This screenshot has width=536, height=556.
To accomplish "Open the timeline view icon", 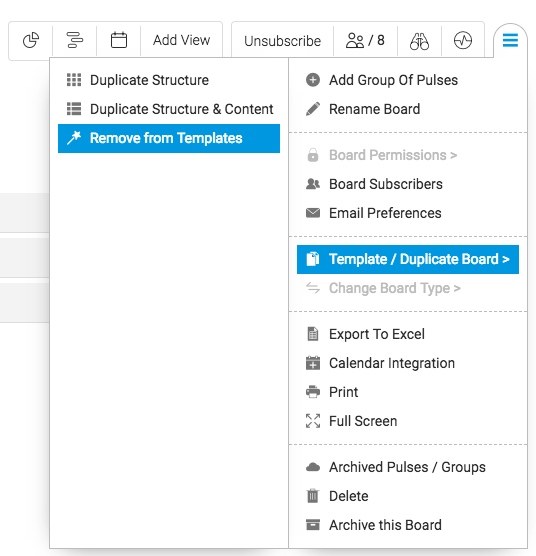I will click(74, 40).
